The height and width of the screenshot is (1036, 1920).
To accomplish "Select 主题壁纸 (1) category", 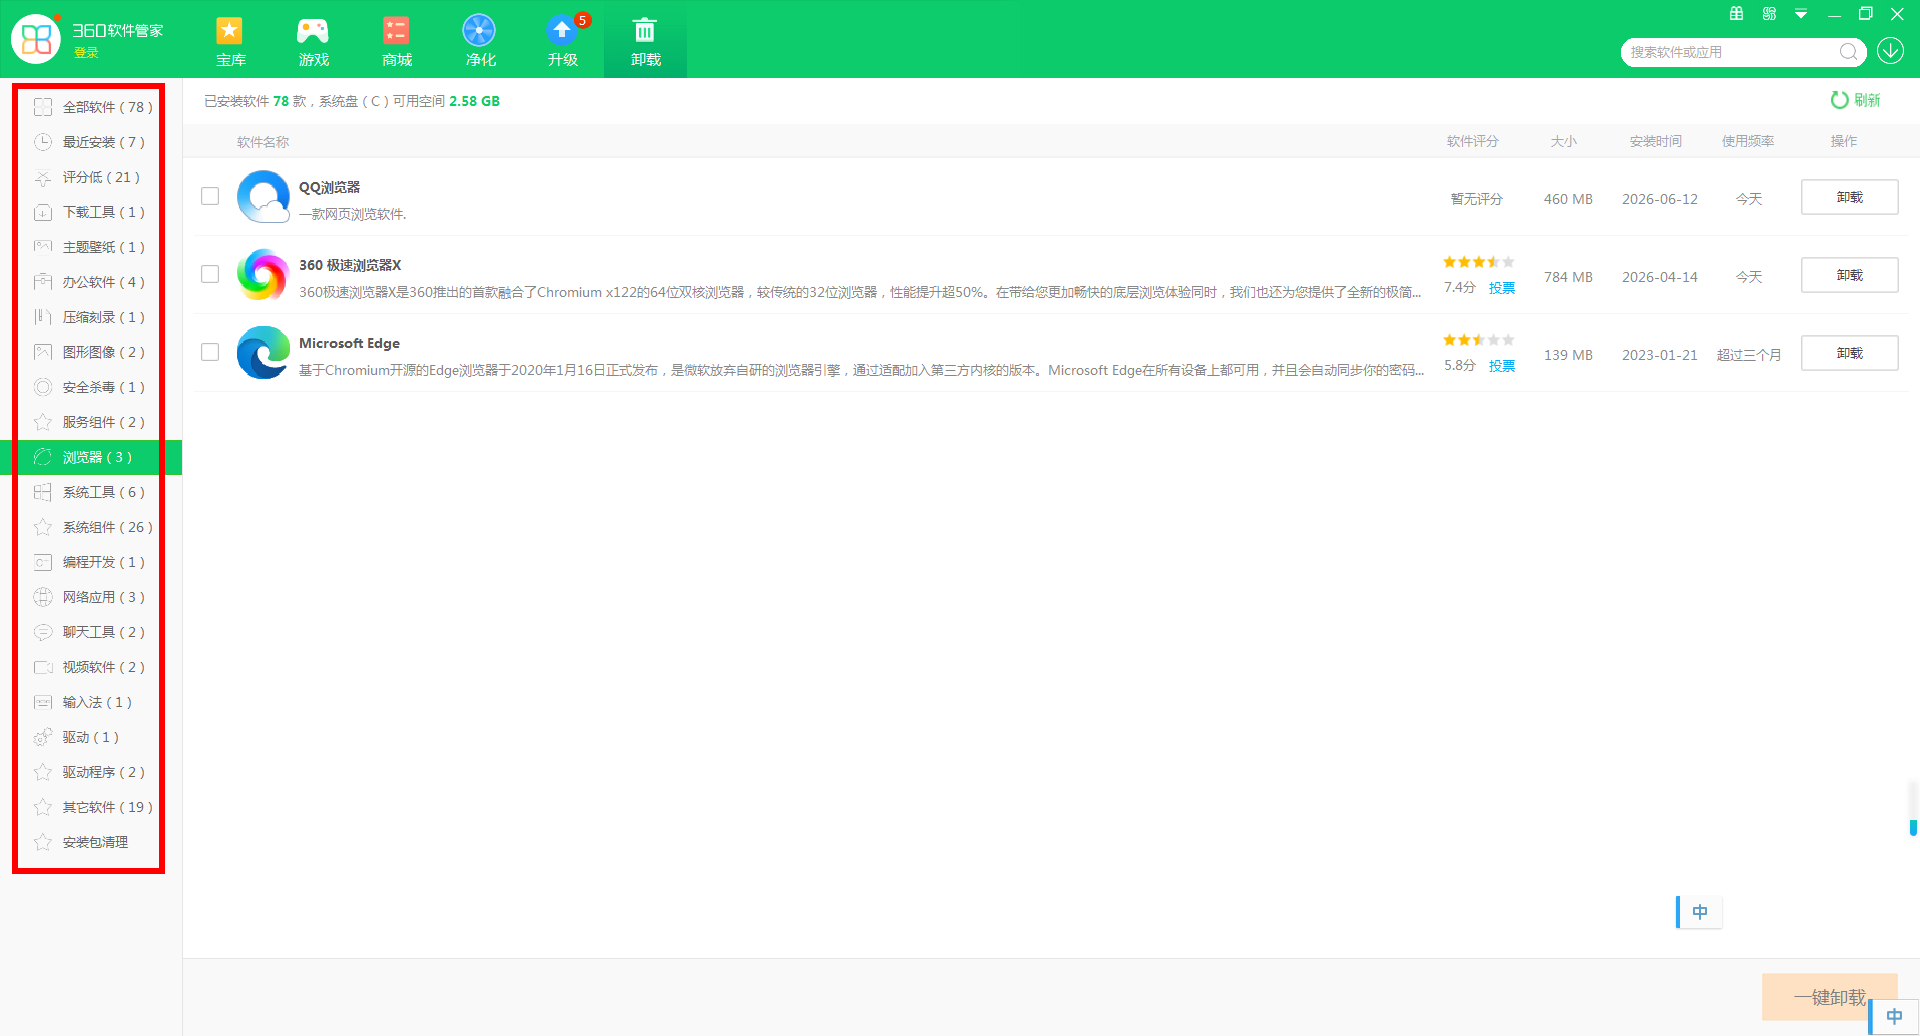I will click(91, 247).
